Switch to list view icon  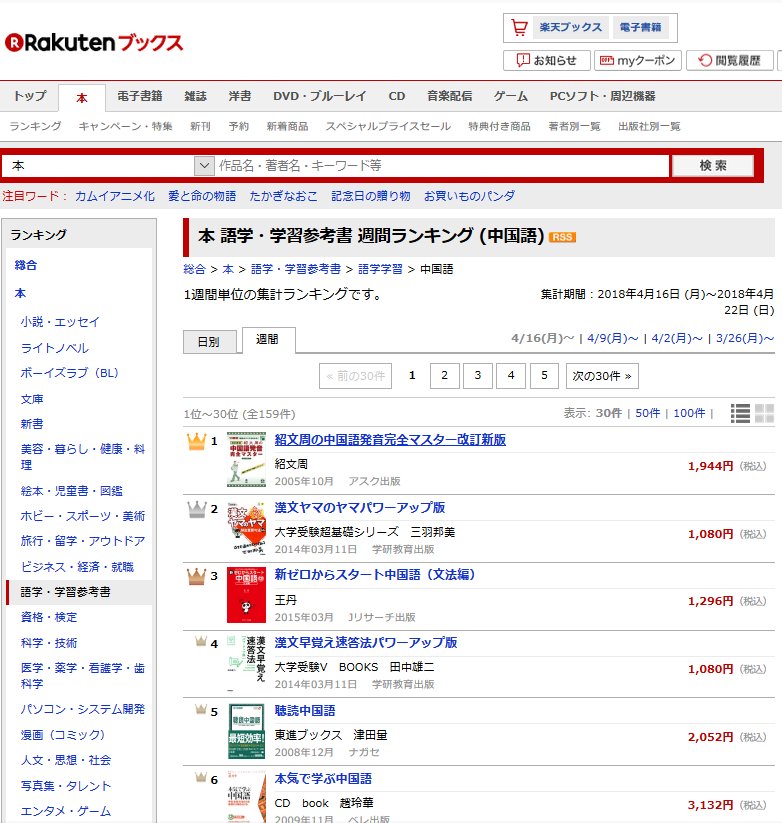click(x=740, y=414)
